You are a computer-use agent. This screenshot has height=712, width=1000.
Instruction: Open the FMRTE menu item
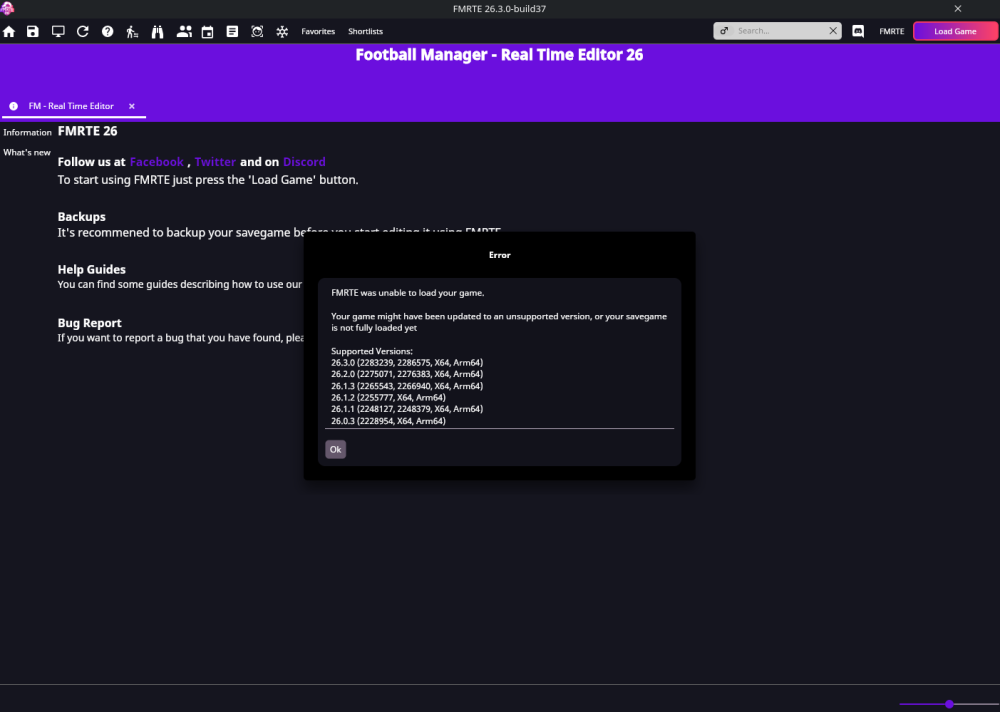pos(892,31)
